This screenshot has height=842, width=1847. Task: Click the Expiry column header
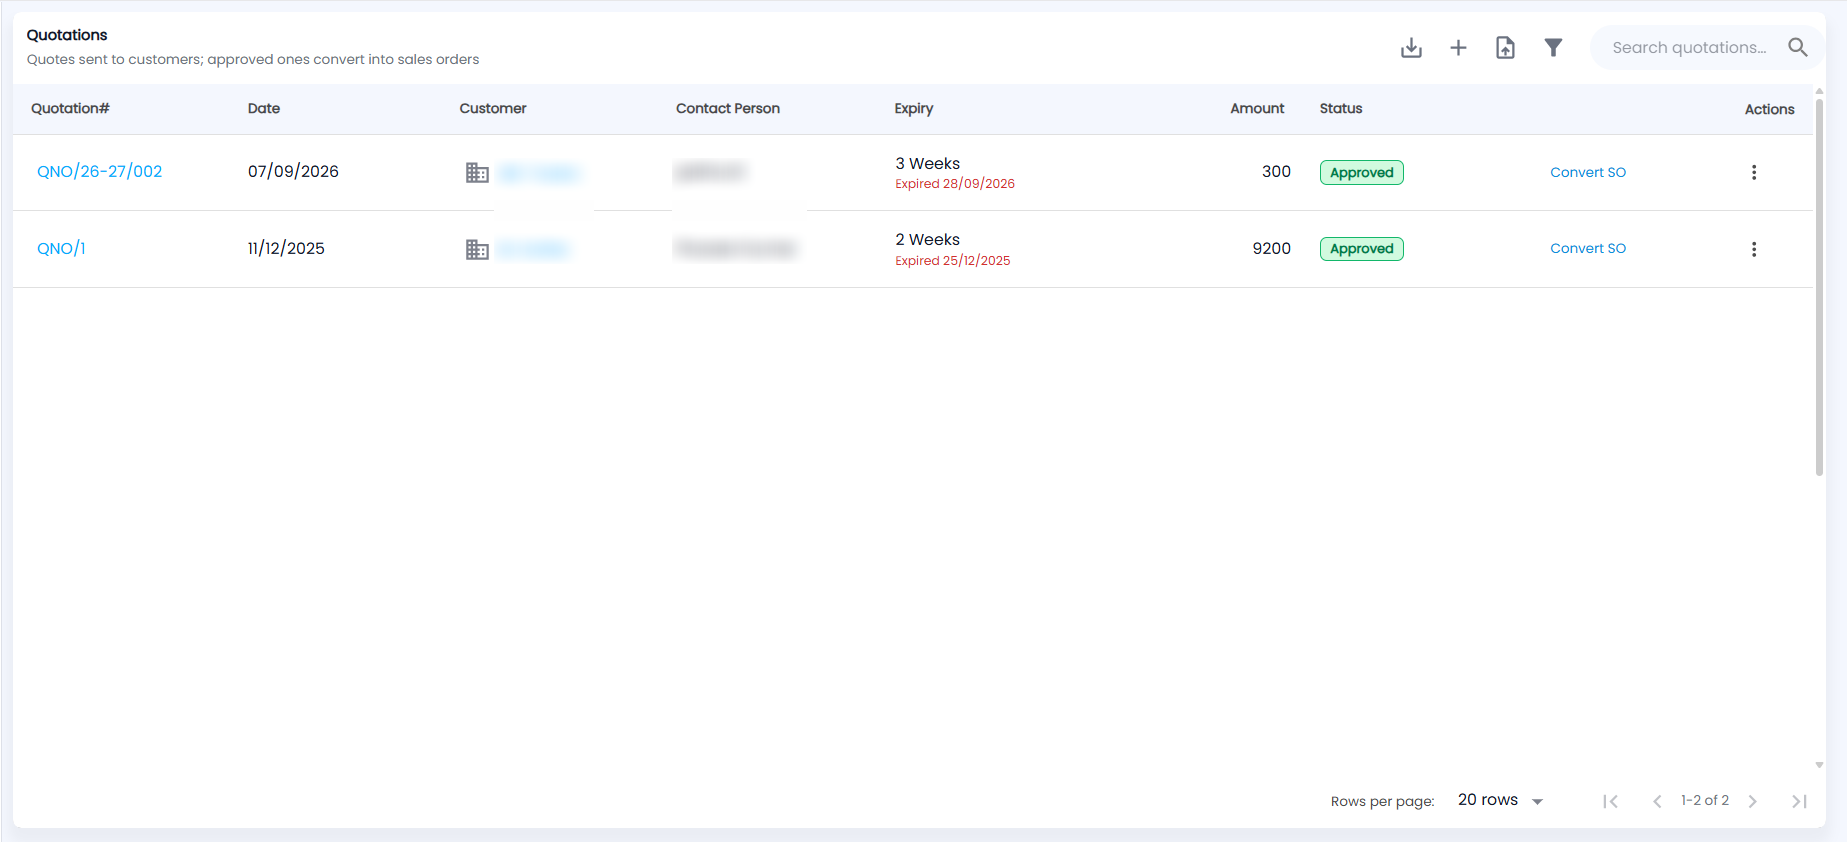(914, 108)
